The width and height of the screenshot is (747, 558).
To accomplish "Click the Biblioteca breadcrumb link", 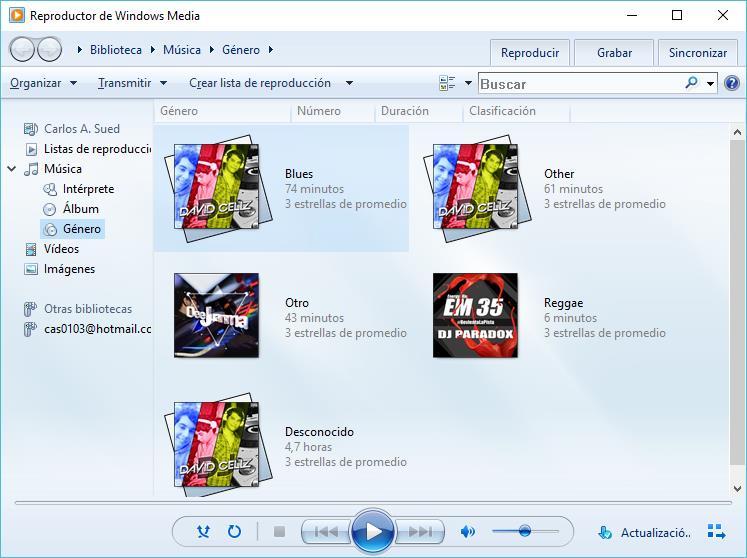I will (116, 50).
